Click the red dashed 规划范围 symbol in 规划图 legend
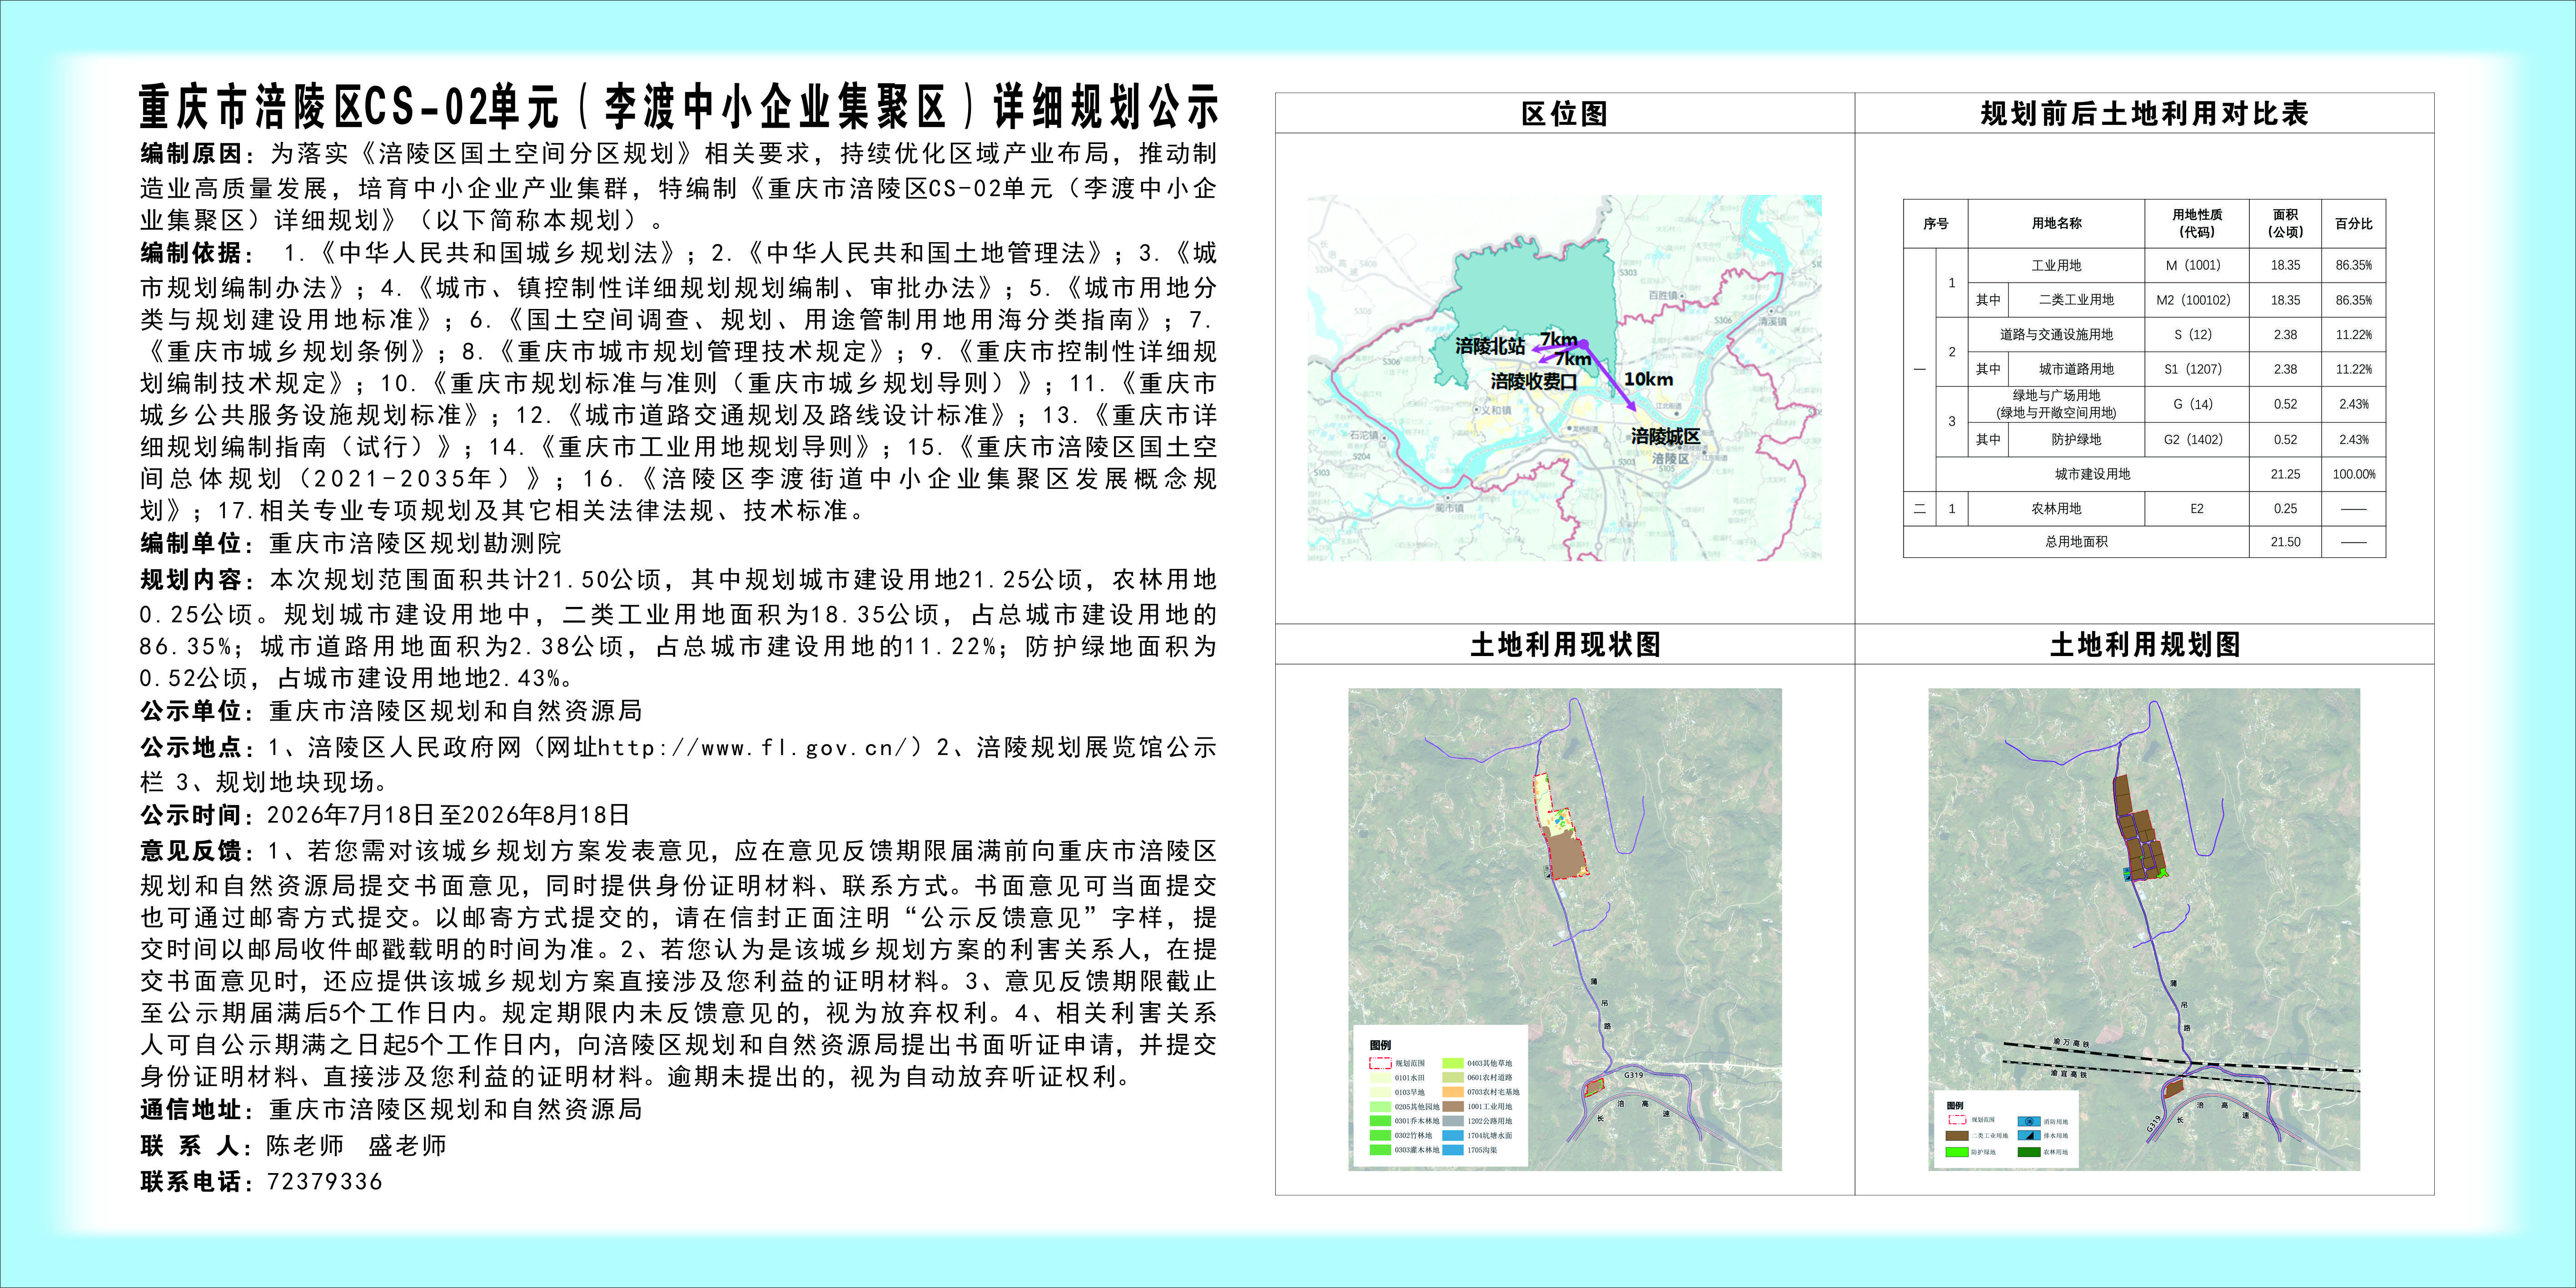Screen dimensions: 2576x1288 click(x=1957, y=1120)
